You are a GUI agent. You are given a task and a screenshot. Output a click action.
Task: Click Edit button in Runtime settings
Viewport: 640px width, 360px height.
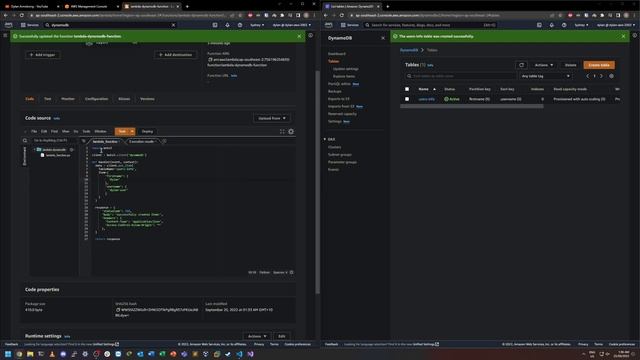tap(282, 336)
